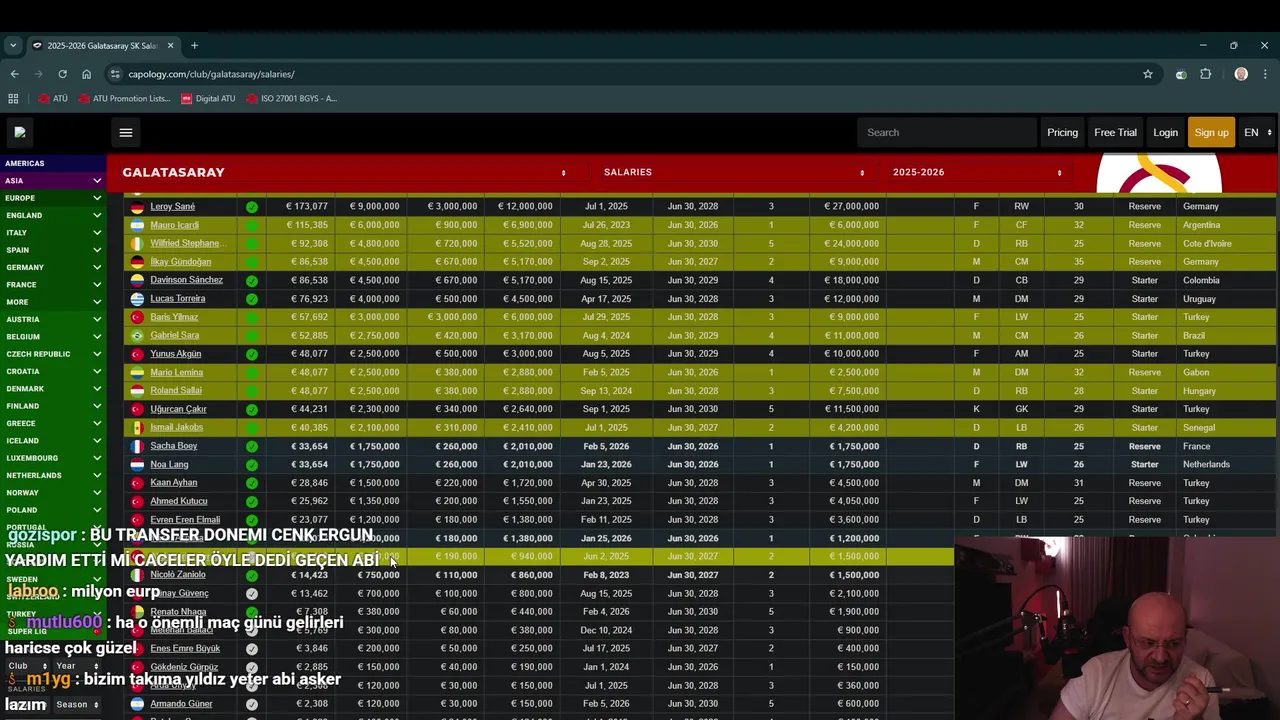Open the Login page
The height and width of the screenshot is (720, 1280).
1165,132
